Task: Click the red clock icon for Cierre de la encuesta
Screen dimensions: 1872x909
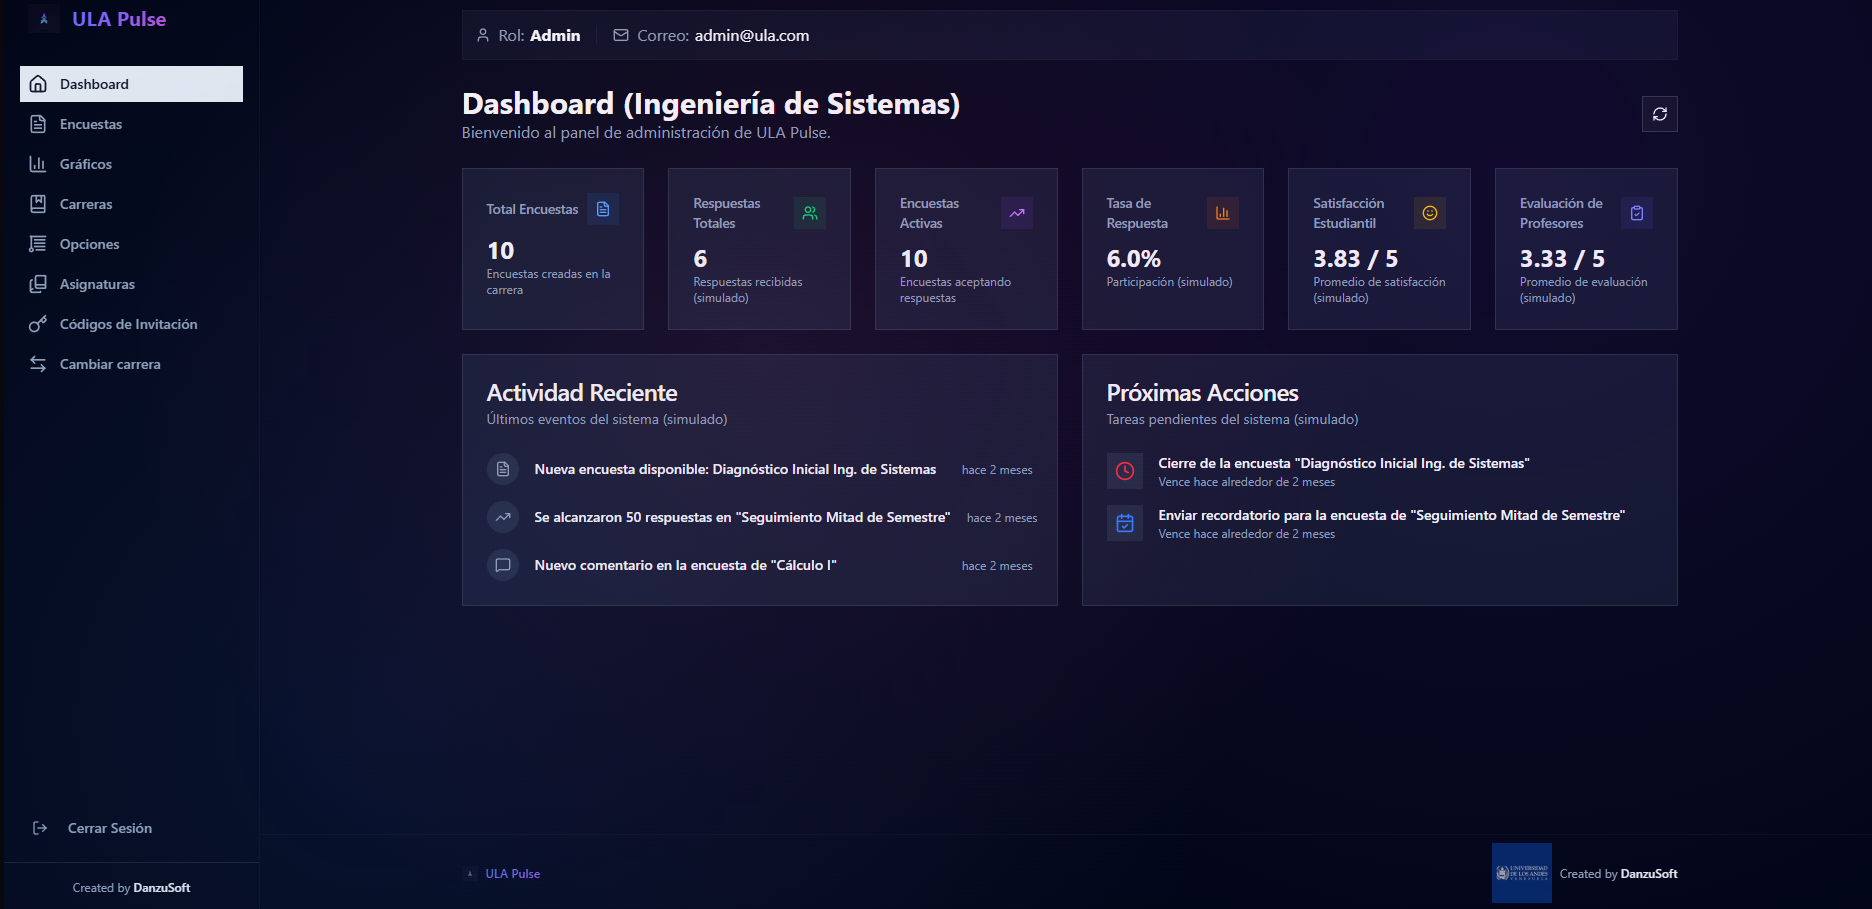Action: point(1125,471)
